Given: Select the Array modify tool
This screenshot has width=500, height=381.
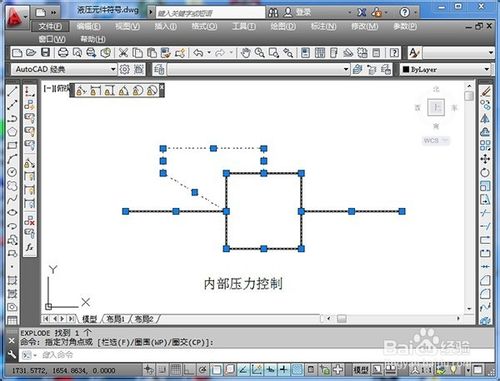Looking at the screenshot, I should coord(486,145).
